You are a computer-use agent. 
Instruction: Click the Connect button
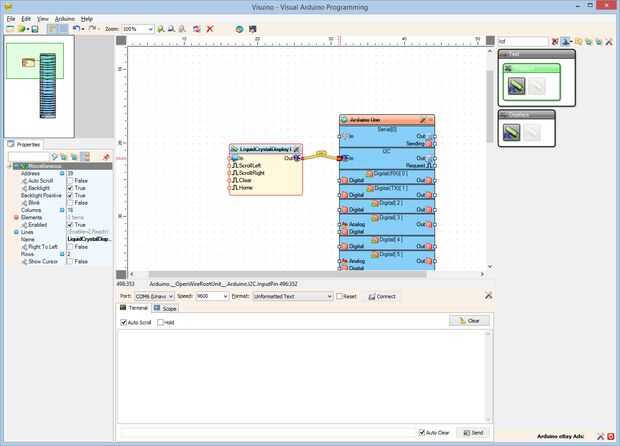pos(382,296)
